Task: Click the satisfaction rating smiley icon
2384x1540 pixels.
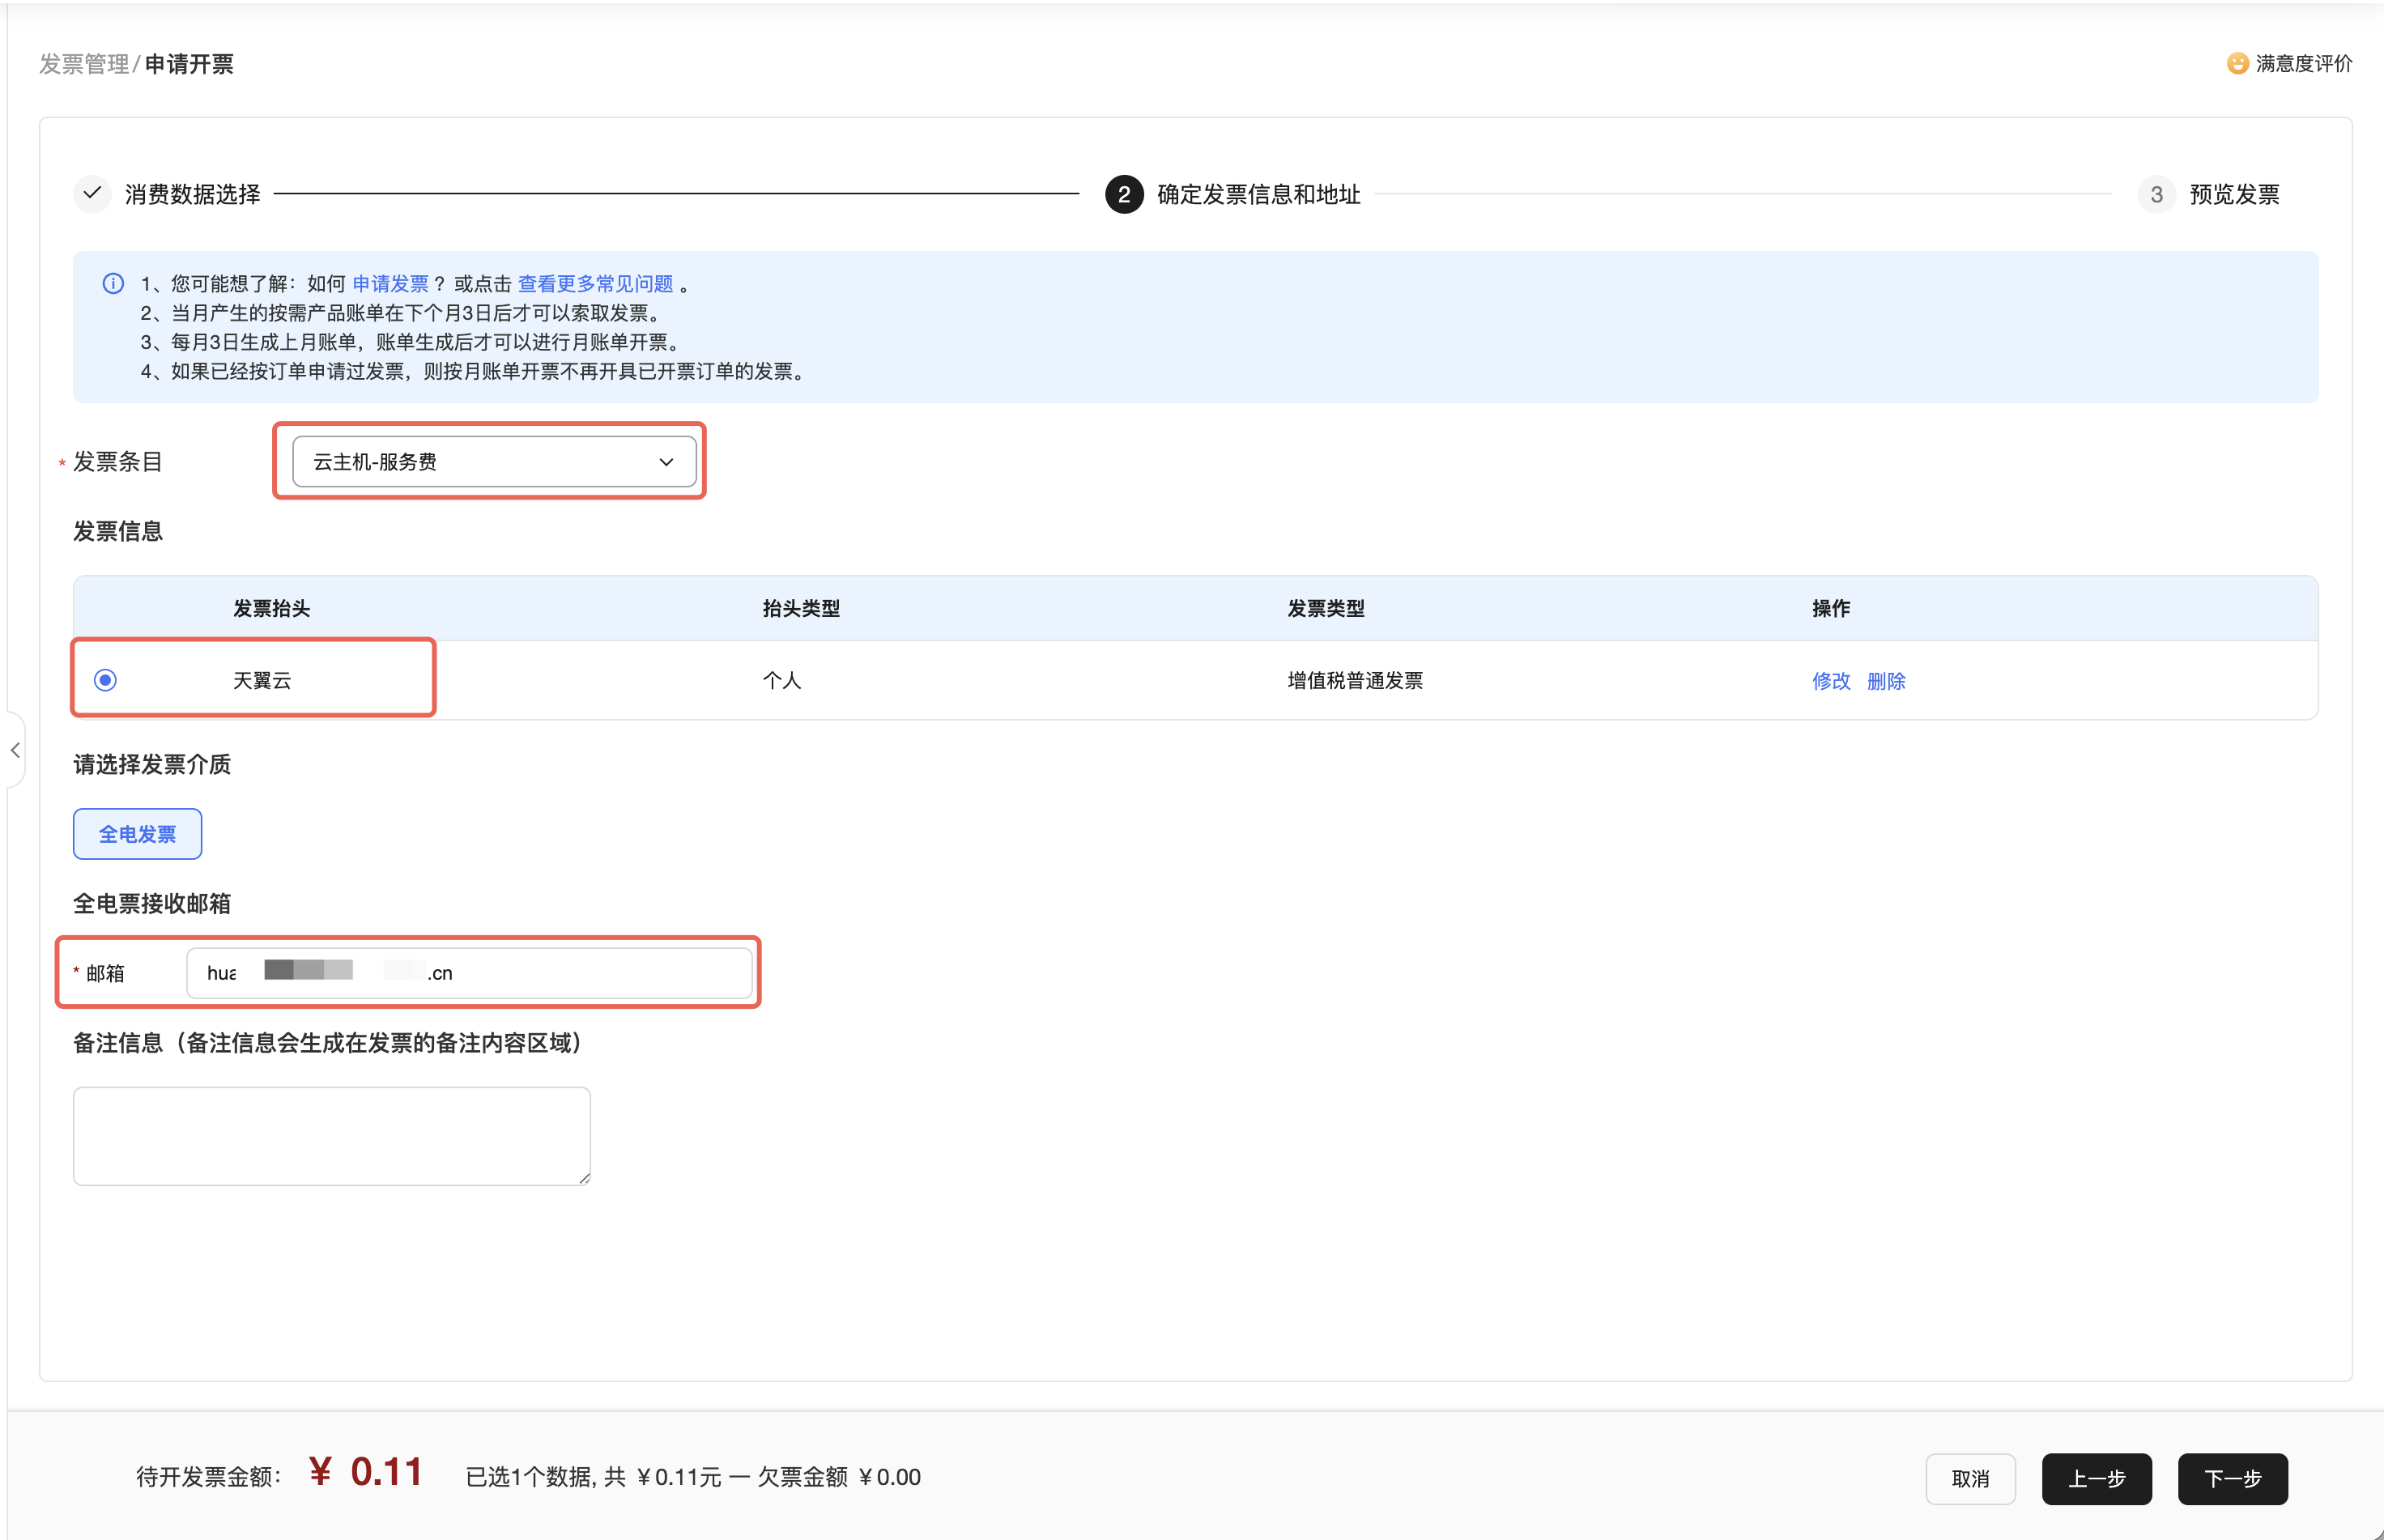Action: (x=2237, y=64)
